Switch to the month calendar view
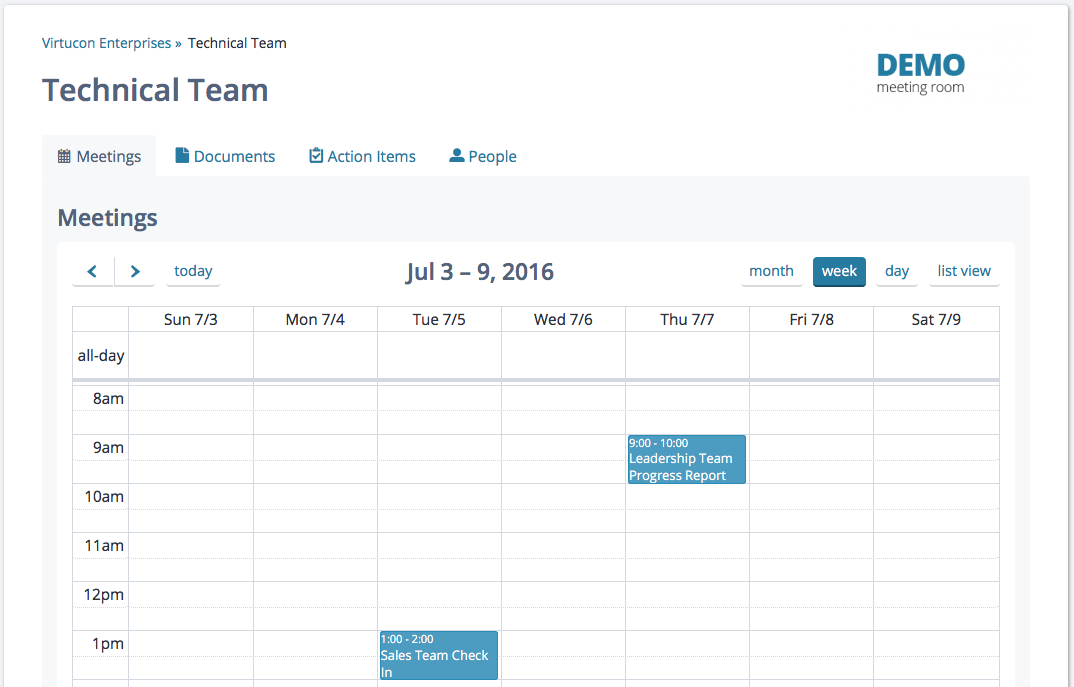Screen dimensions: 1074x687 click(771, 271)
